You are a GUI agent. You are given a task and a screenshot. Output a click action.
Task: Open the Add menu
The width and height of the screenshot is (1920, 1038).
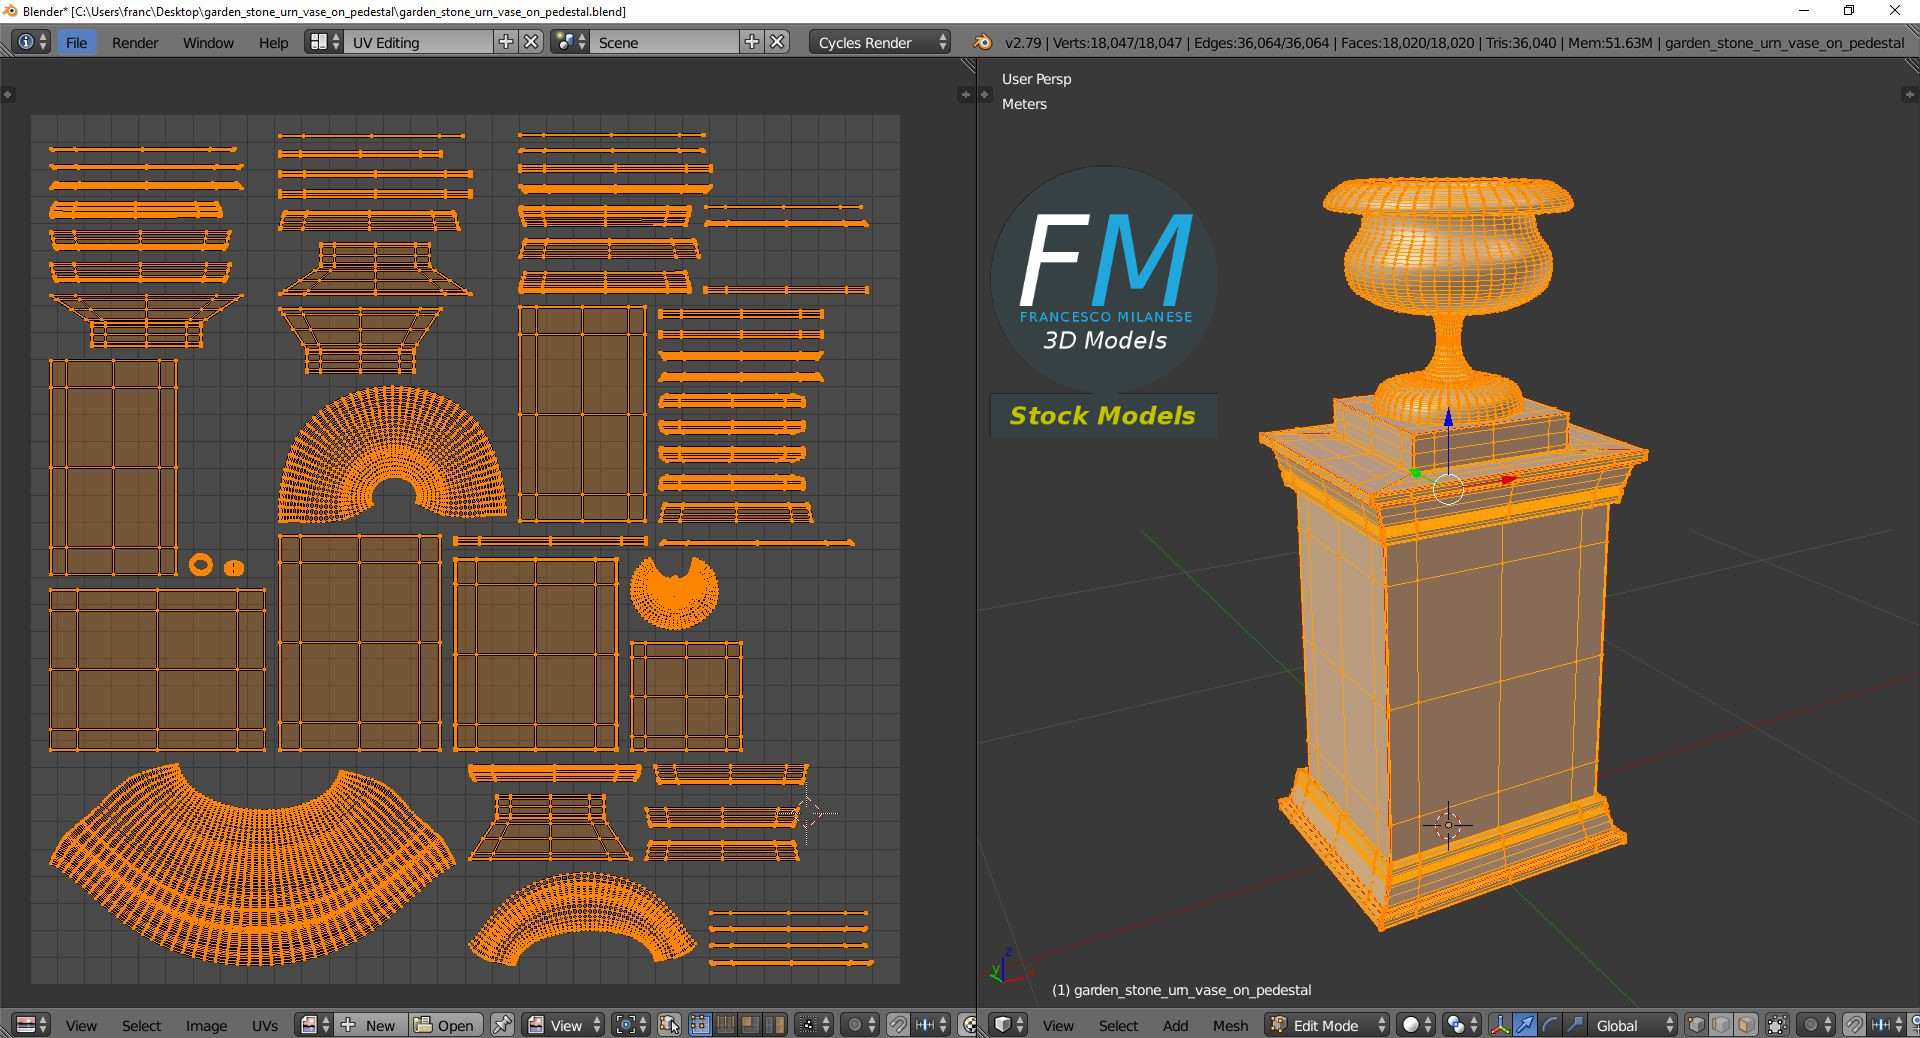(1175, 1025)
